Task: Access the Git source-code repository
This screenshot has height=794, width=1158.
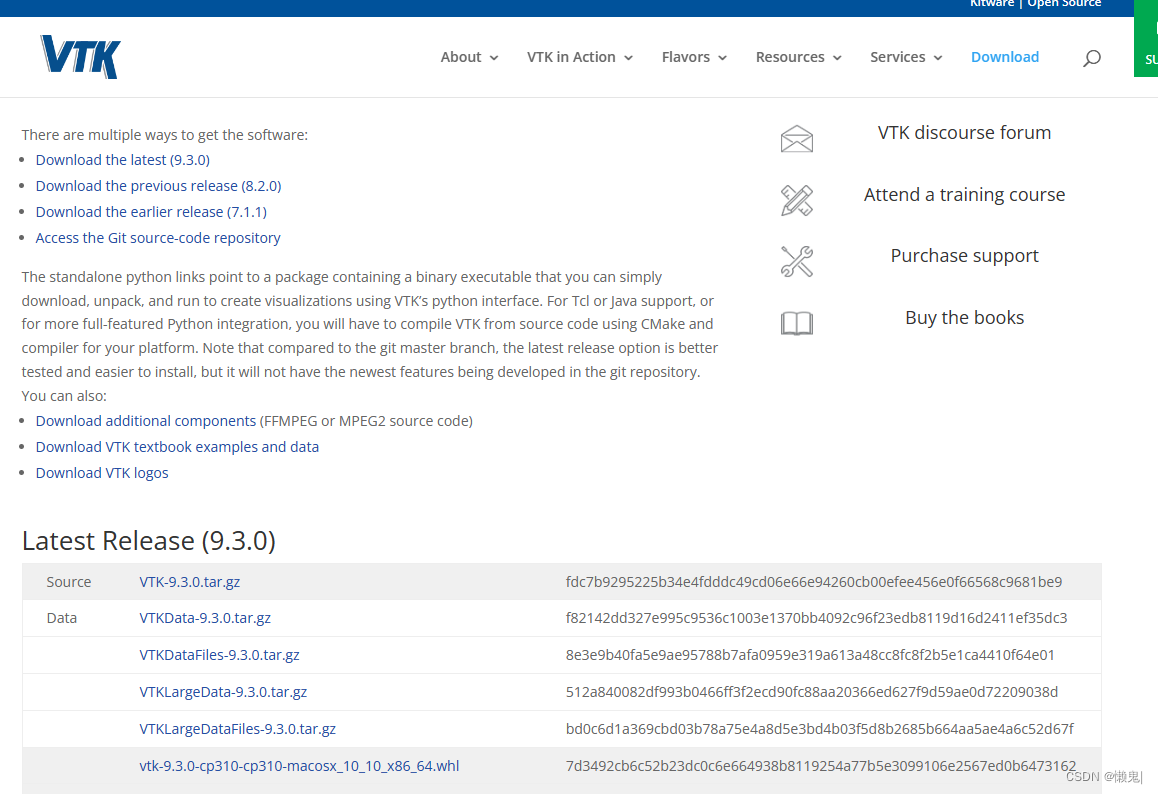Action: pos(157,237)
